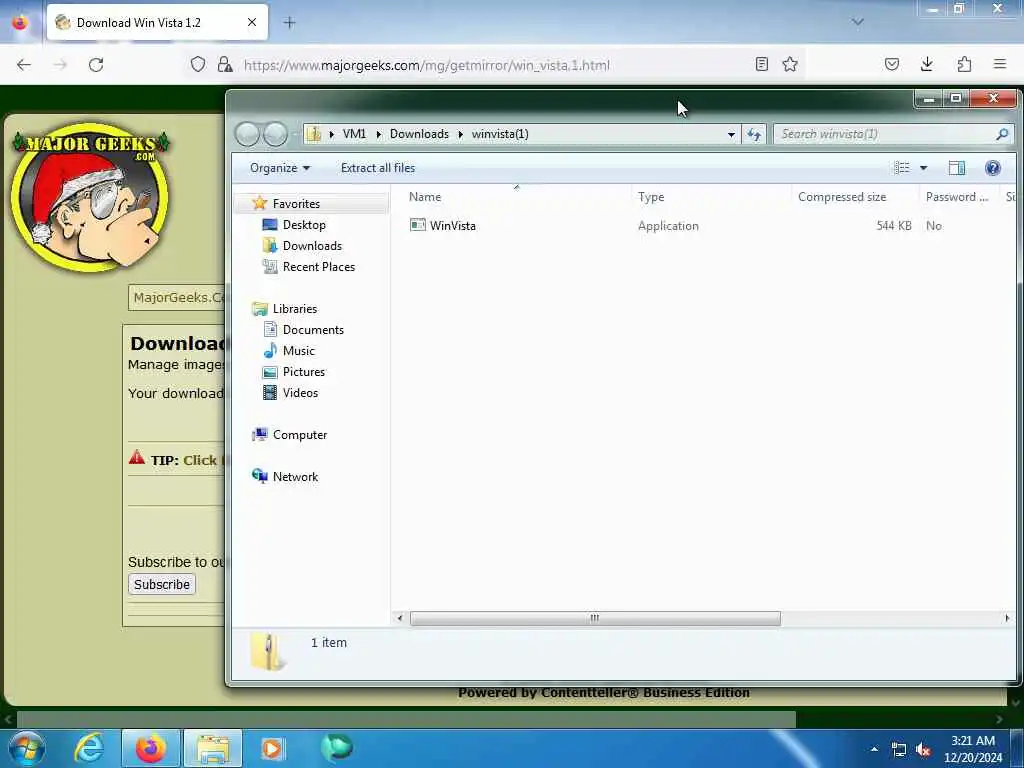The height and width of the screenshot is (768, 1024).
Task: Expand arrow after VM1 breadcrumb
Action: point(378,134)
